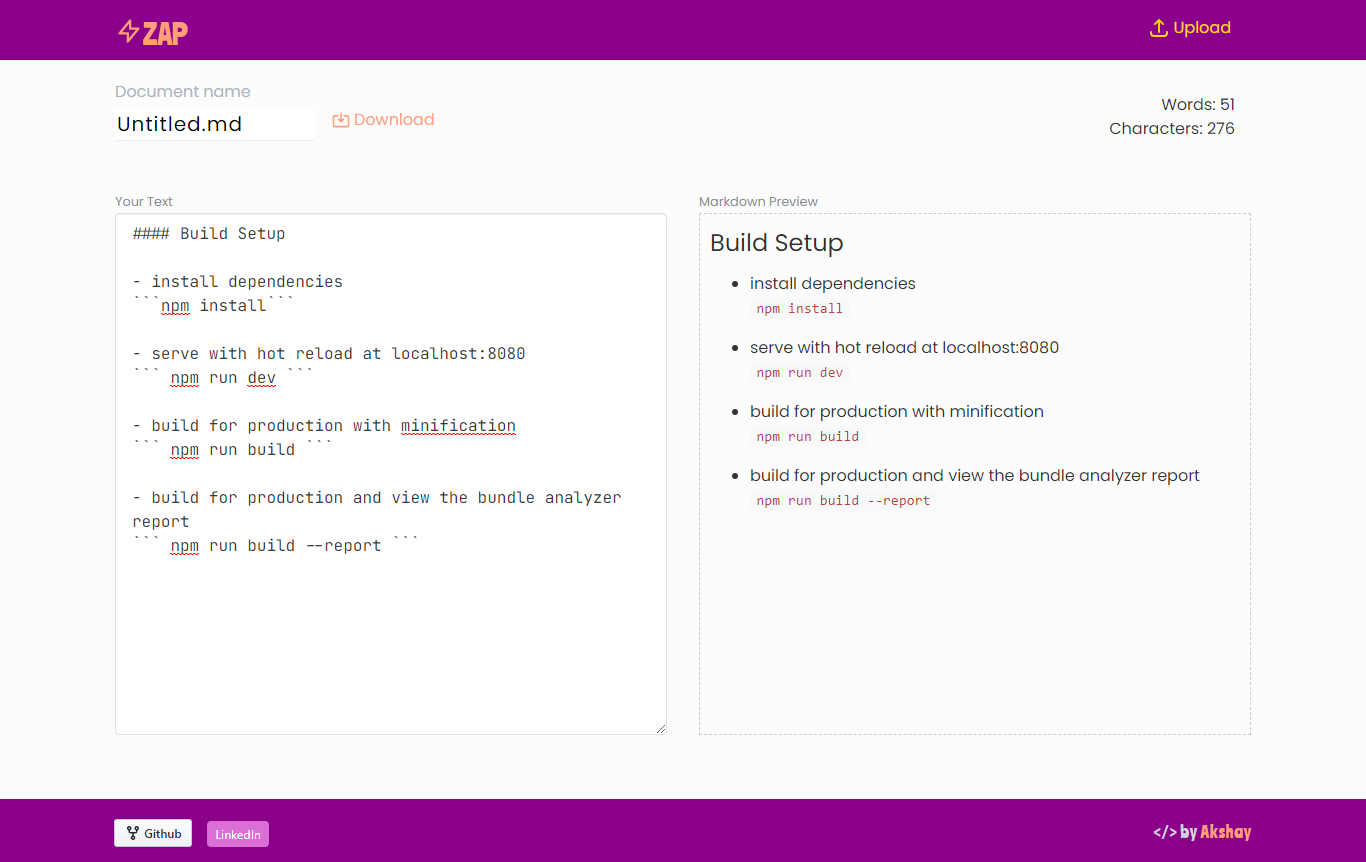Grab the textarea resize handle corner
This screenshot has height=862, width=1366.
click(661, 729)
